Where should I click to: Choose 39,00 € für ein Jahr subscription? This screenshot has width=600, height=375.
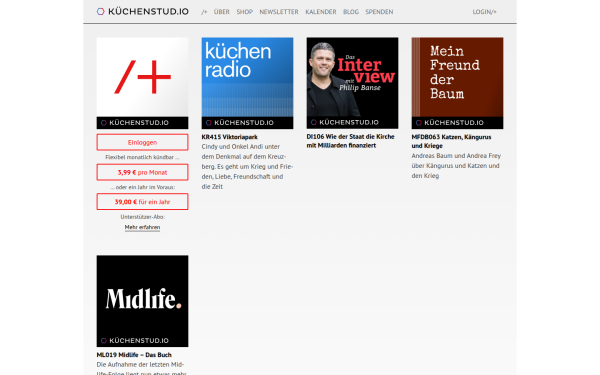click(142, 202)
